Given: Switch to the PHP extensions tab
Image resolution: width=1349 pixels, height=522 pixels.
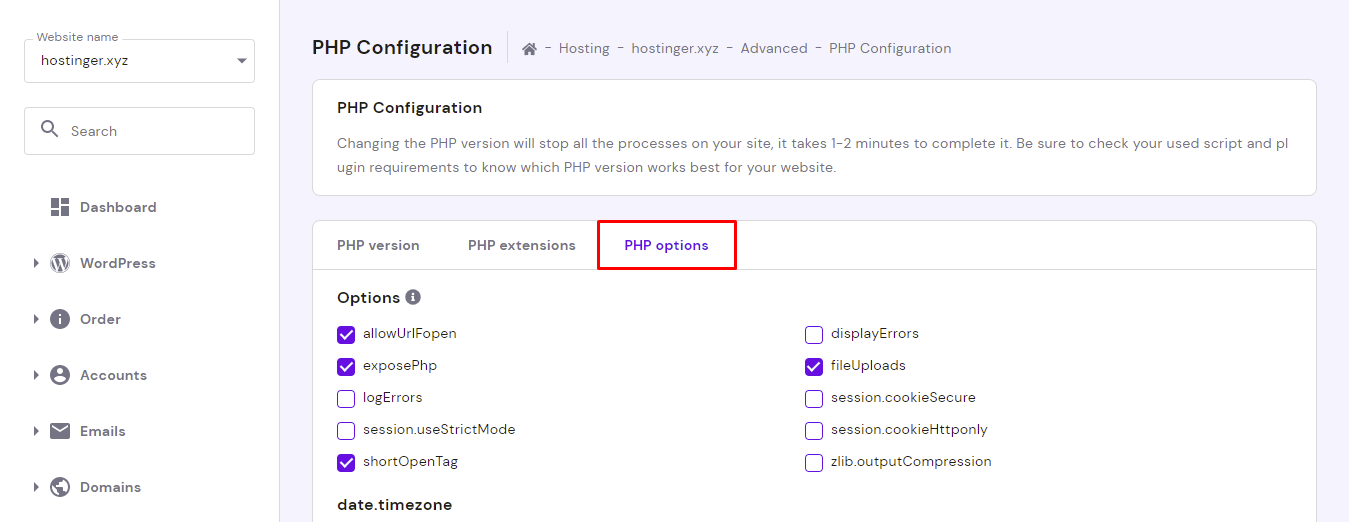Looking at the screenshot, I should [x=522, y=245].
